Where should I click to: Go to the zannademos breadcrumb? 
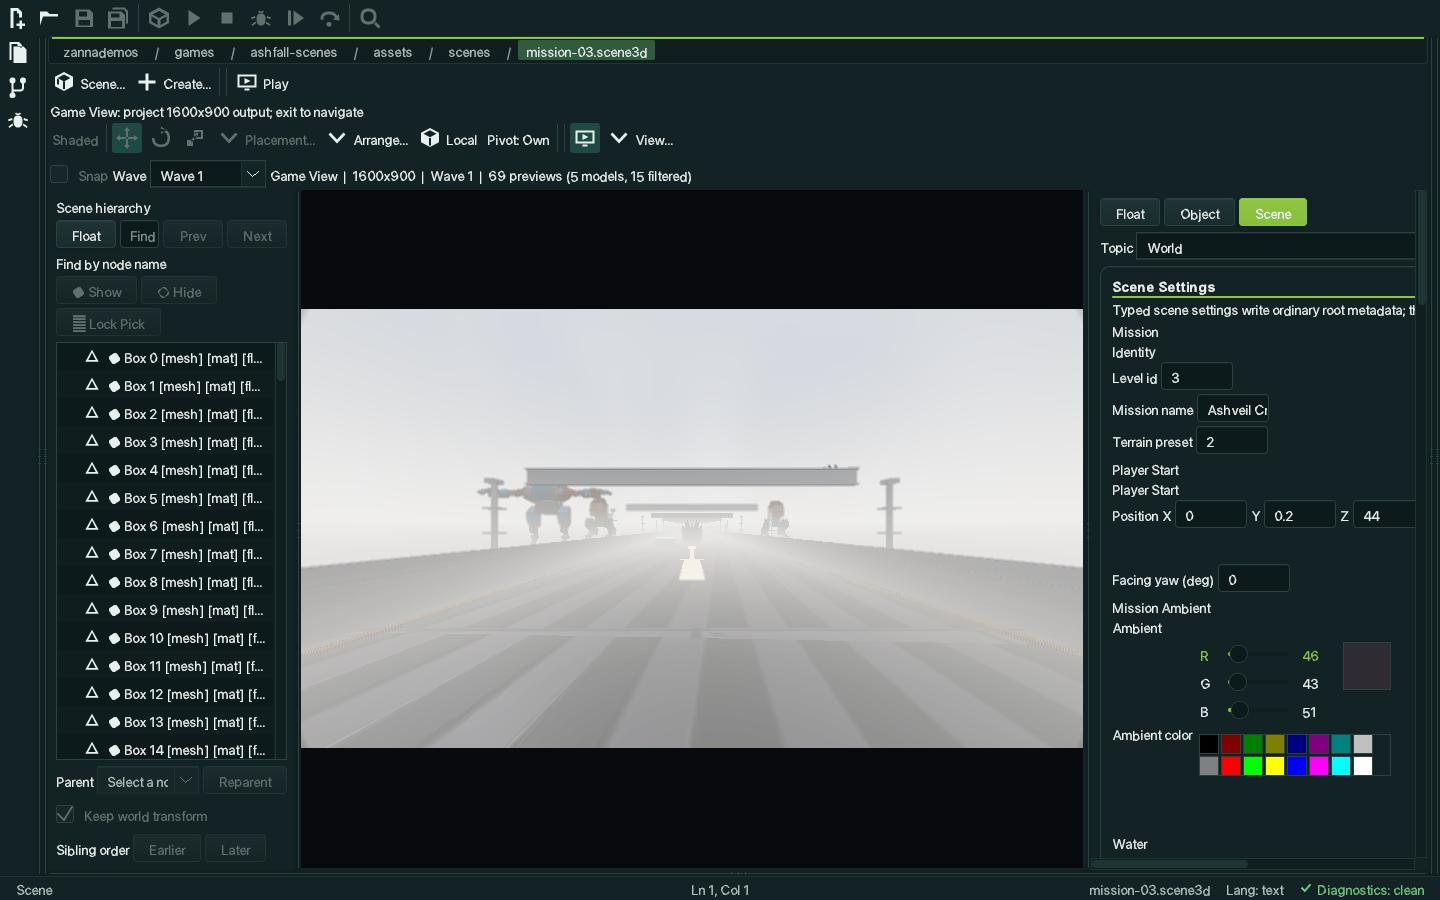100,52
